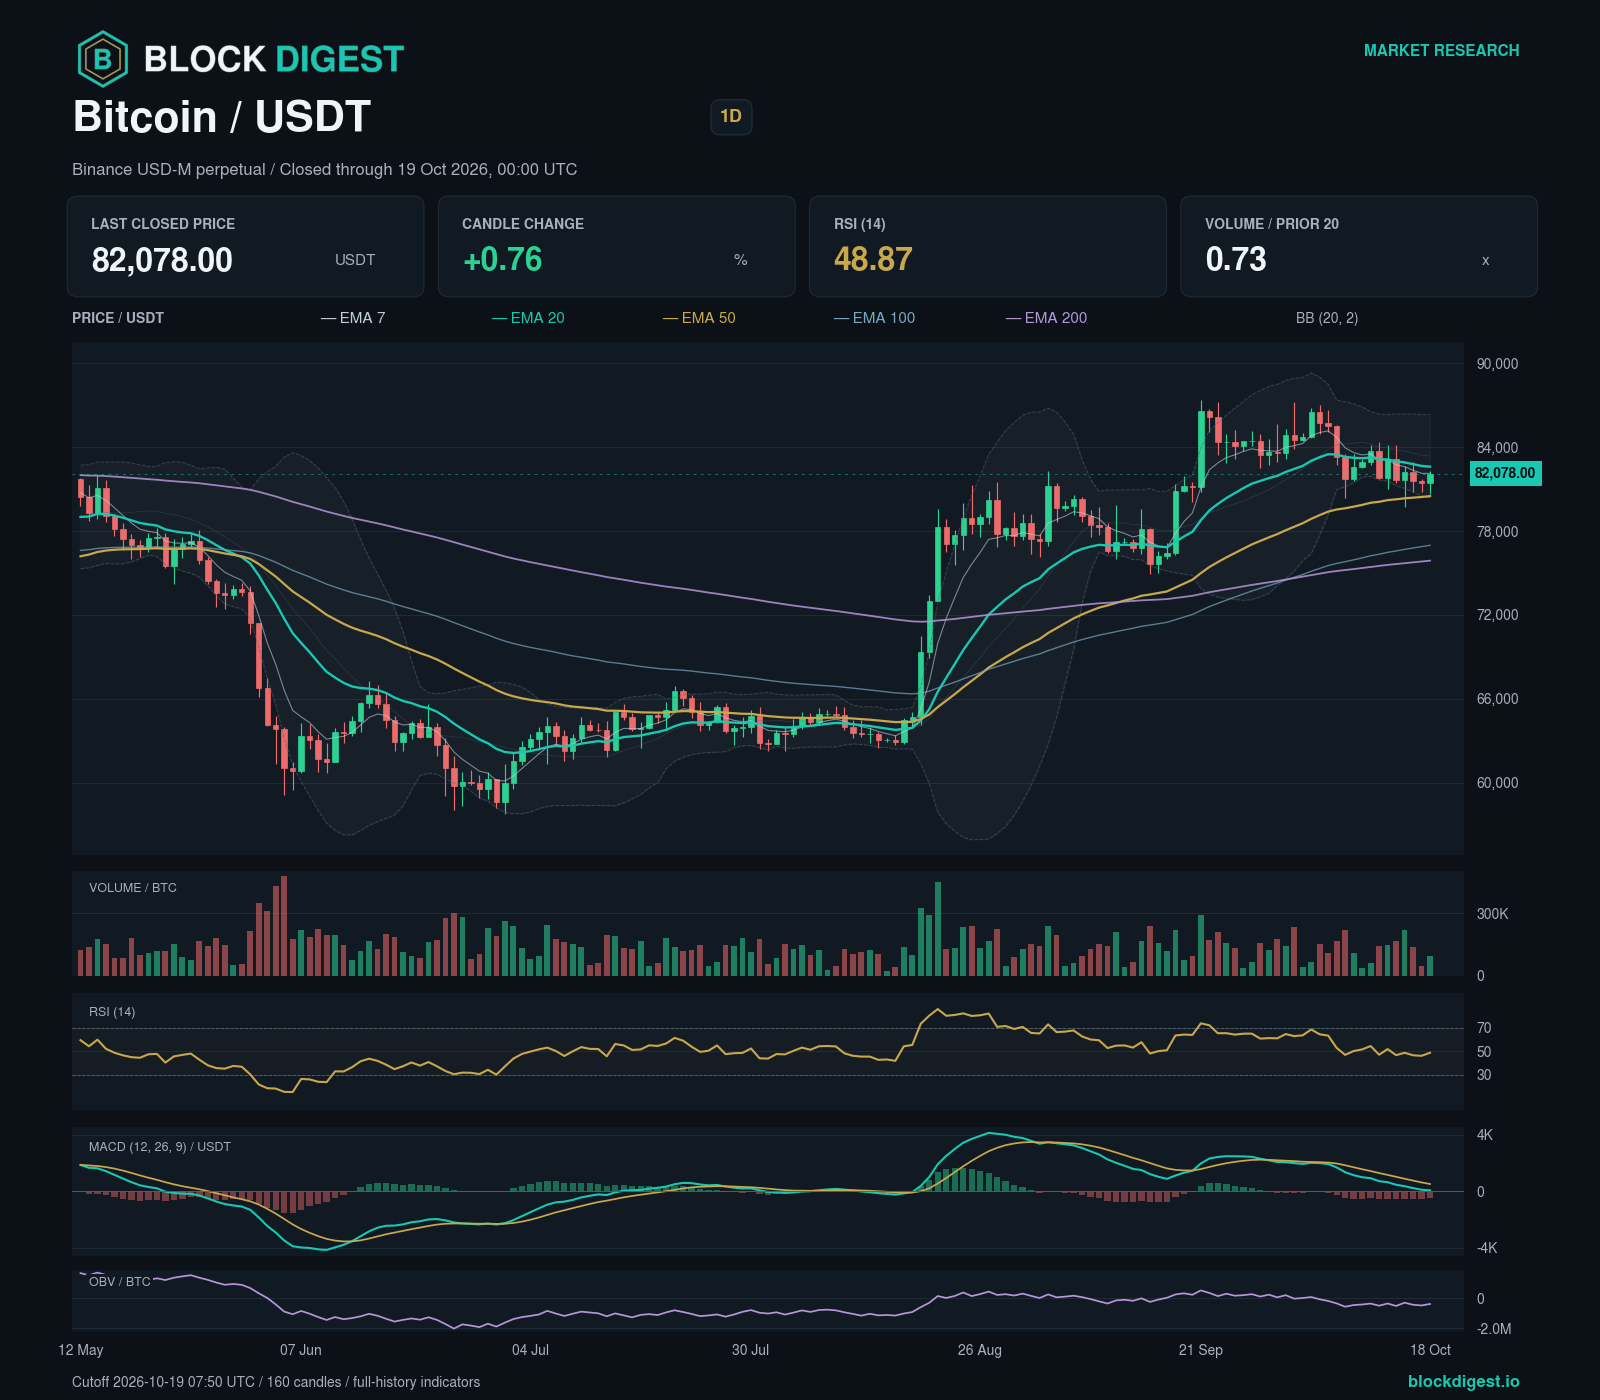Click the 90,000 price axis label
Viewport: 1600px width, 1400px height.
pos(1497,364)
